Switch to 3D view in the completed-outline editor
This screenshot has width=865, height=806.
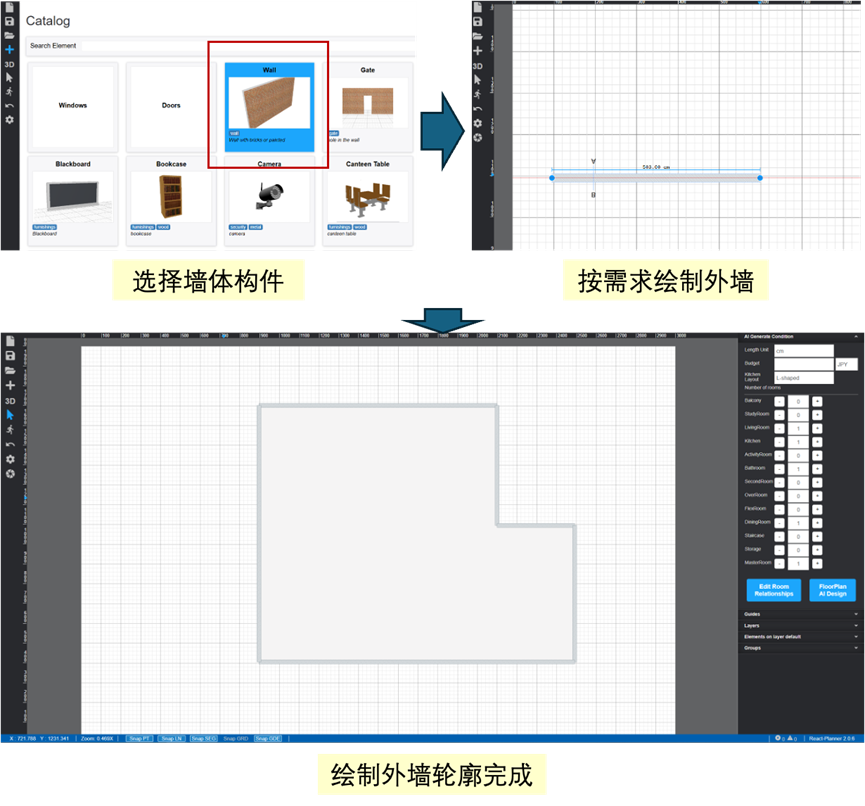(10, 400)
